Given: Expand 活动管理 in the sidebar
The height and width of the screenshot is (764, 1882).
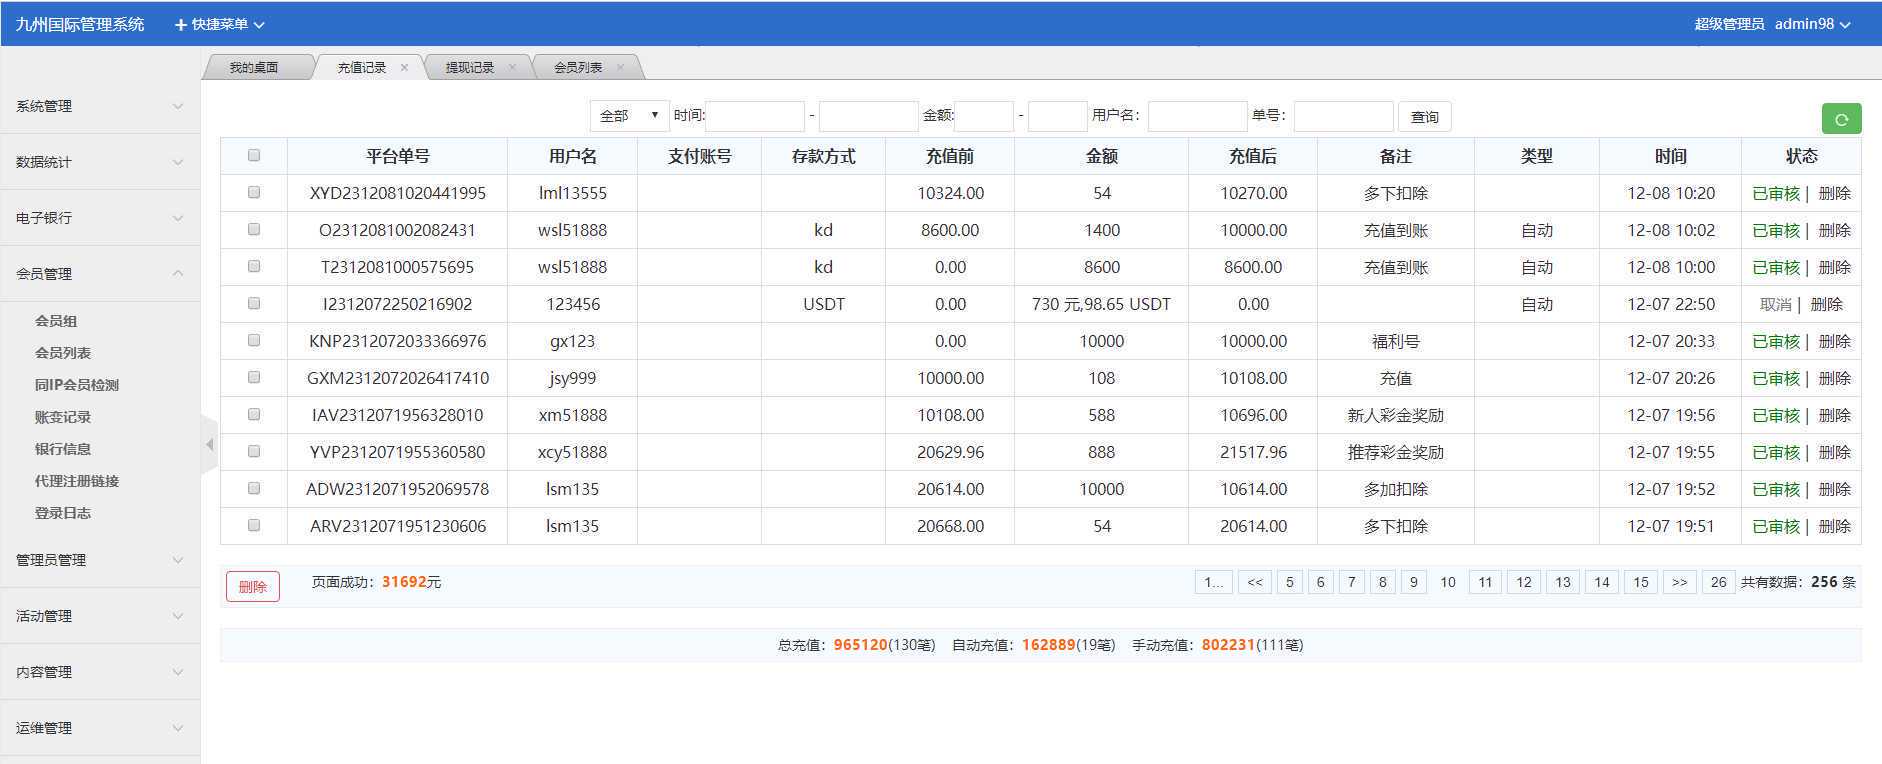Looking at the screenshot, I should [100, 616].
